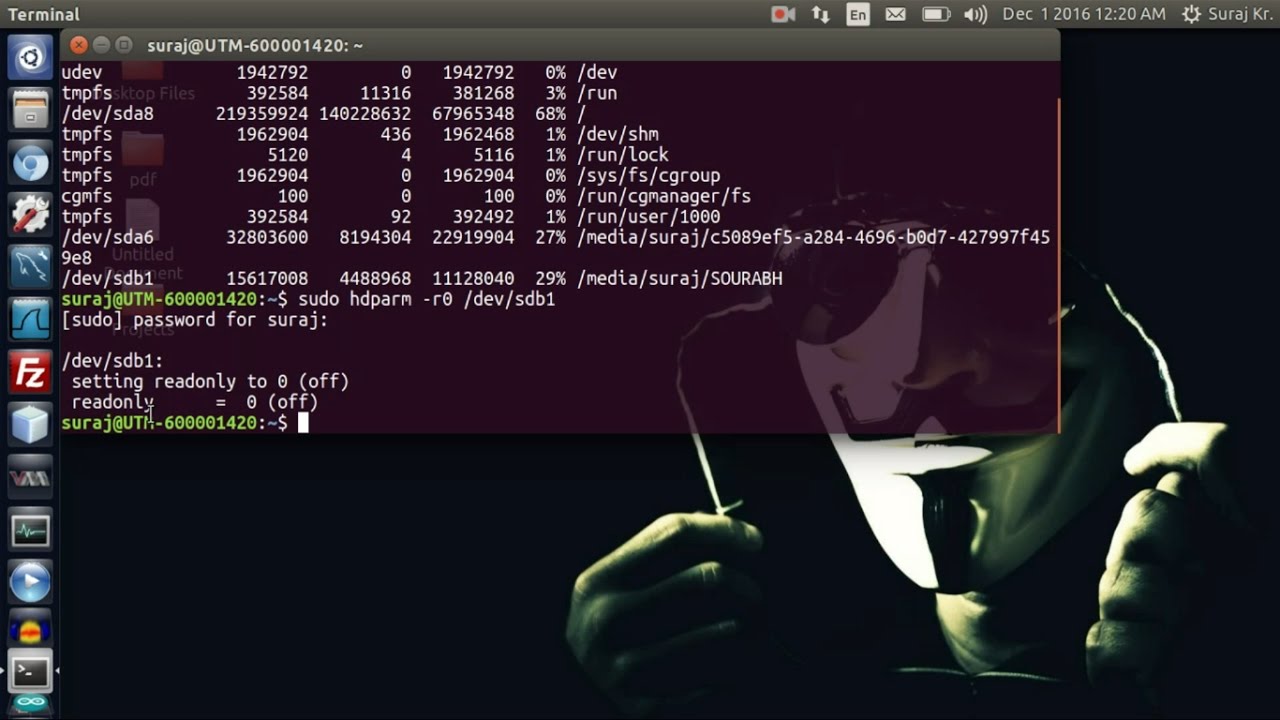Click the '68%' usage value
The width and height of the screenshot is (1280, 720).
[x=551, y=114]
